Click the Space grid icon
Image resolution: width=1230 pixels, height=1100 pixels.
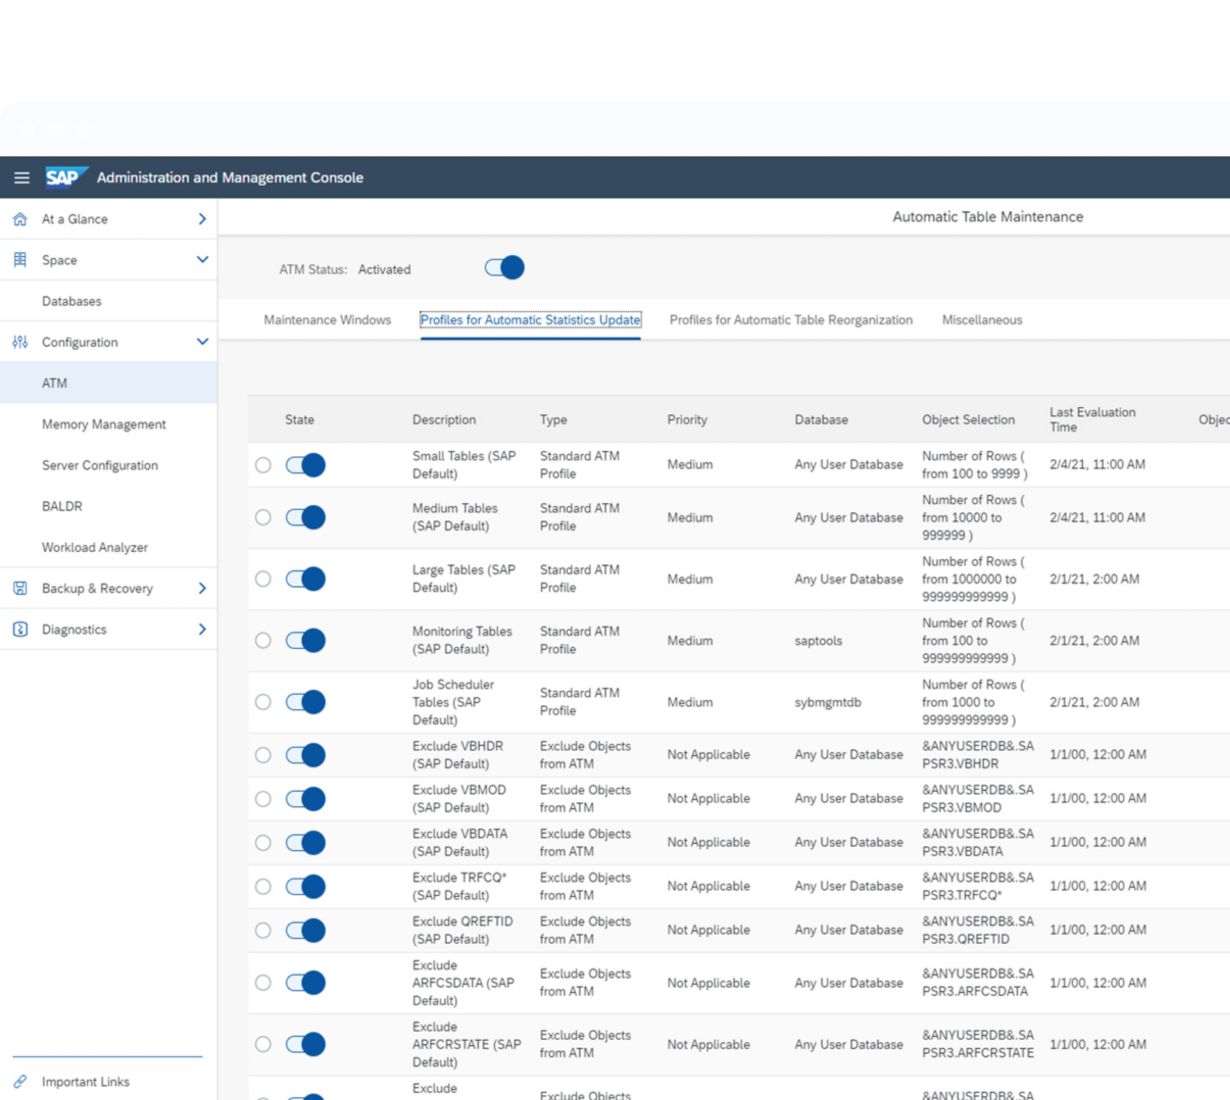click(20, 260)
